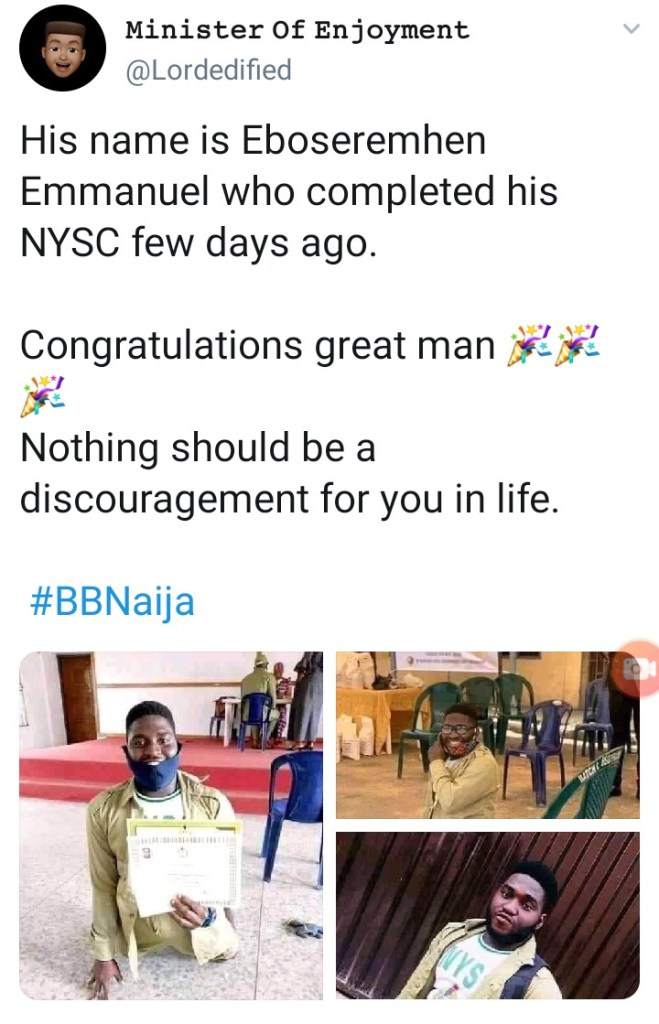Expand the tweet options chevron
The height and width of the screenshot is (1024, 659).
(630, 30)
